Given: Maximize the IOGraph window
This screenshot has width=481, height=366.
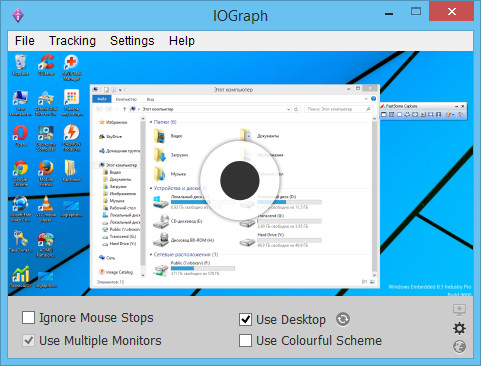Looking at the screenshot, I should tap(416, 12).
